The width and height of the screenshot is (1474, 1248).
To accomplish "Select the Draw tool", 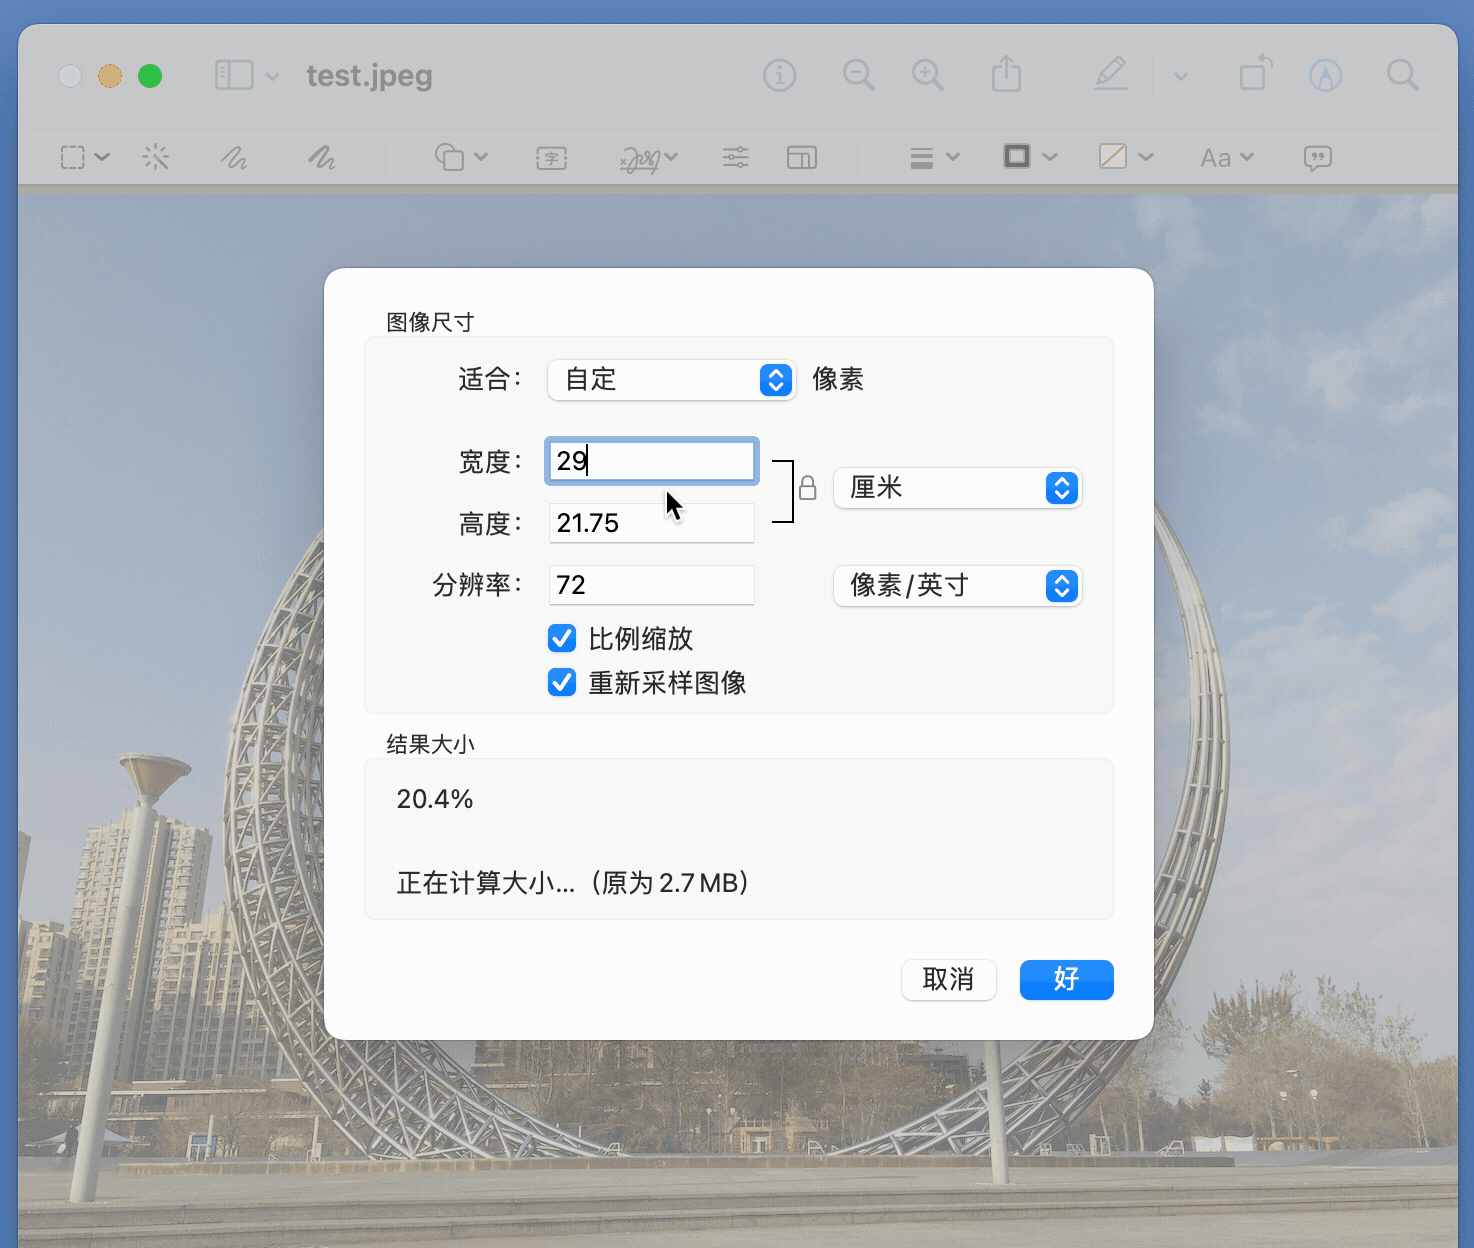I will tap(321, 157).
